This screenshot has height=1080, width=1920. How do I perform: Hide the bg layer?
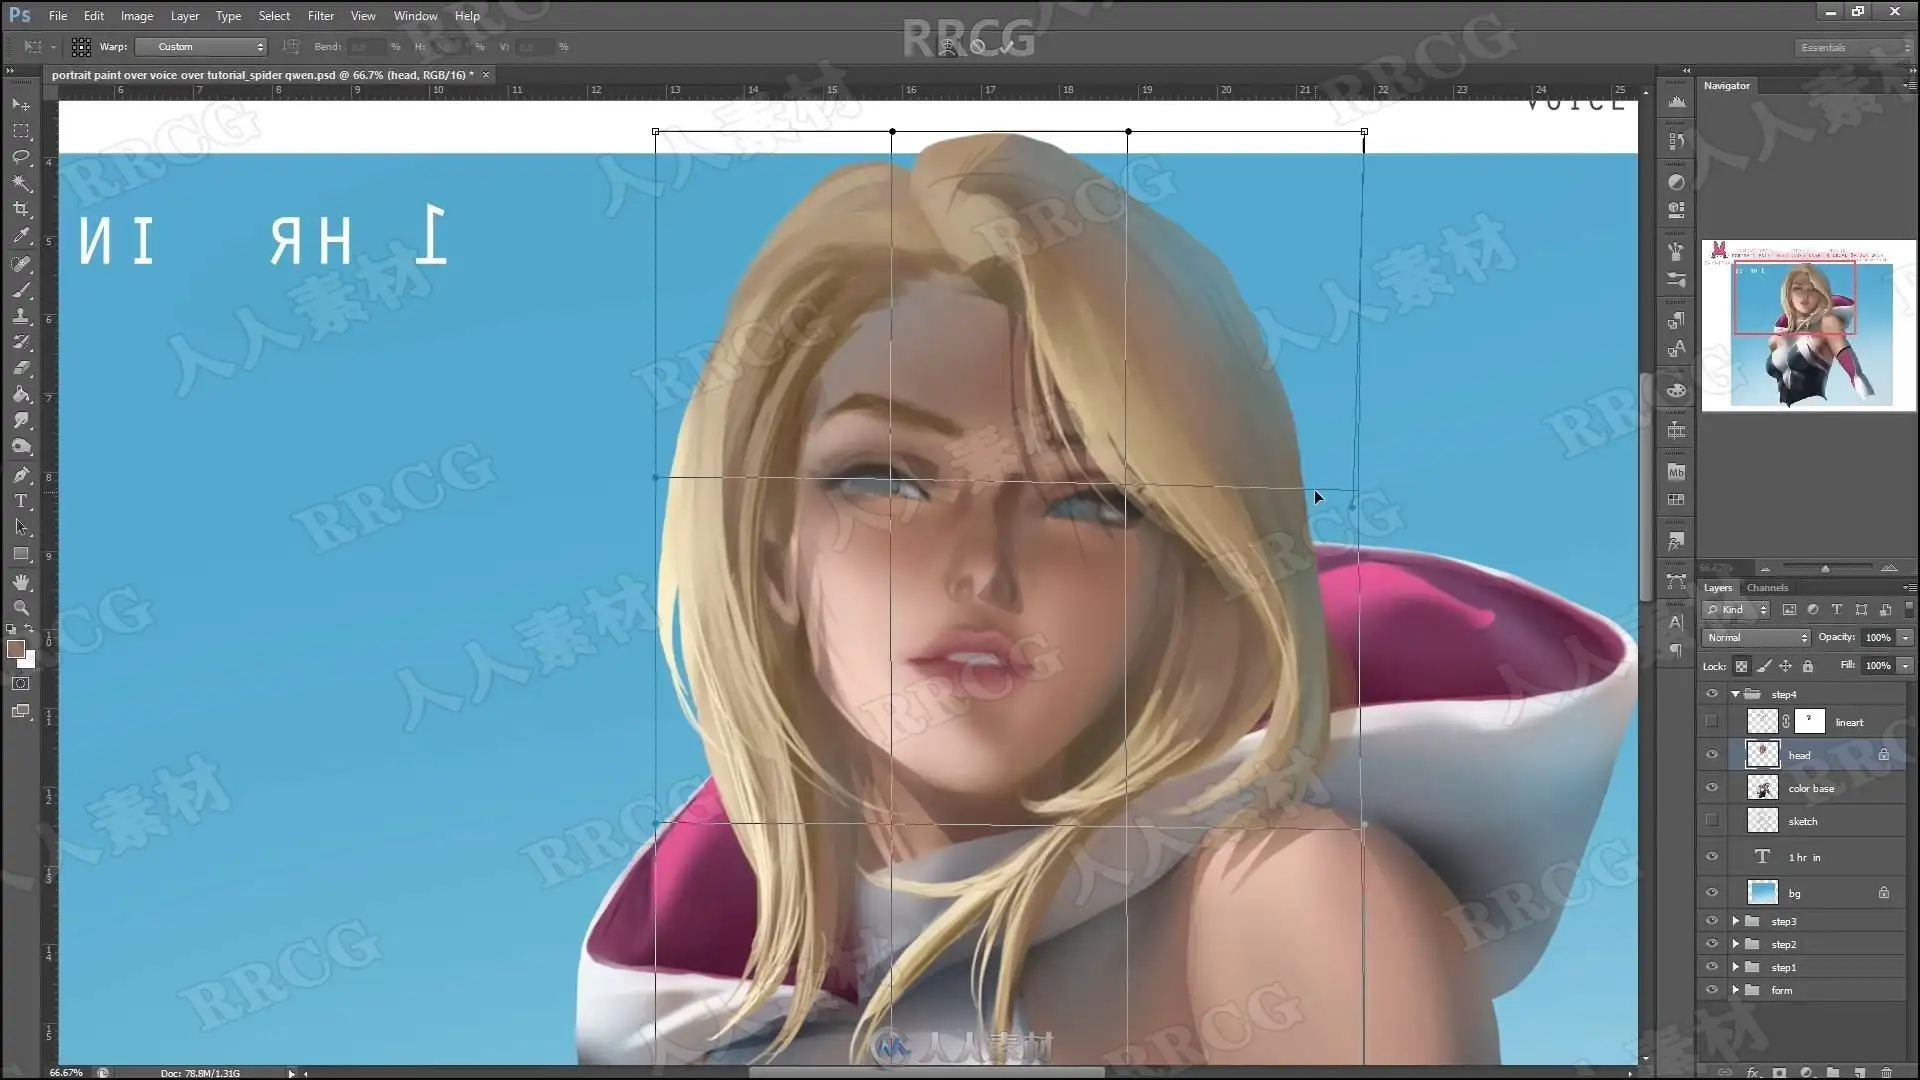[x=1712, y=893]
